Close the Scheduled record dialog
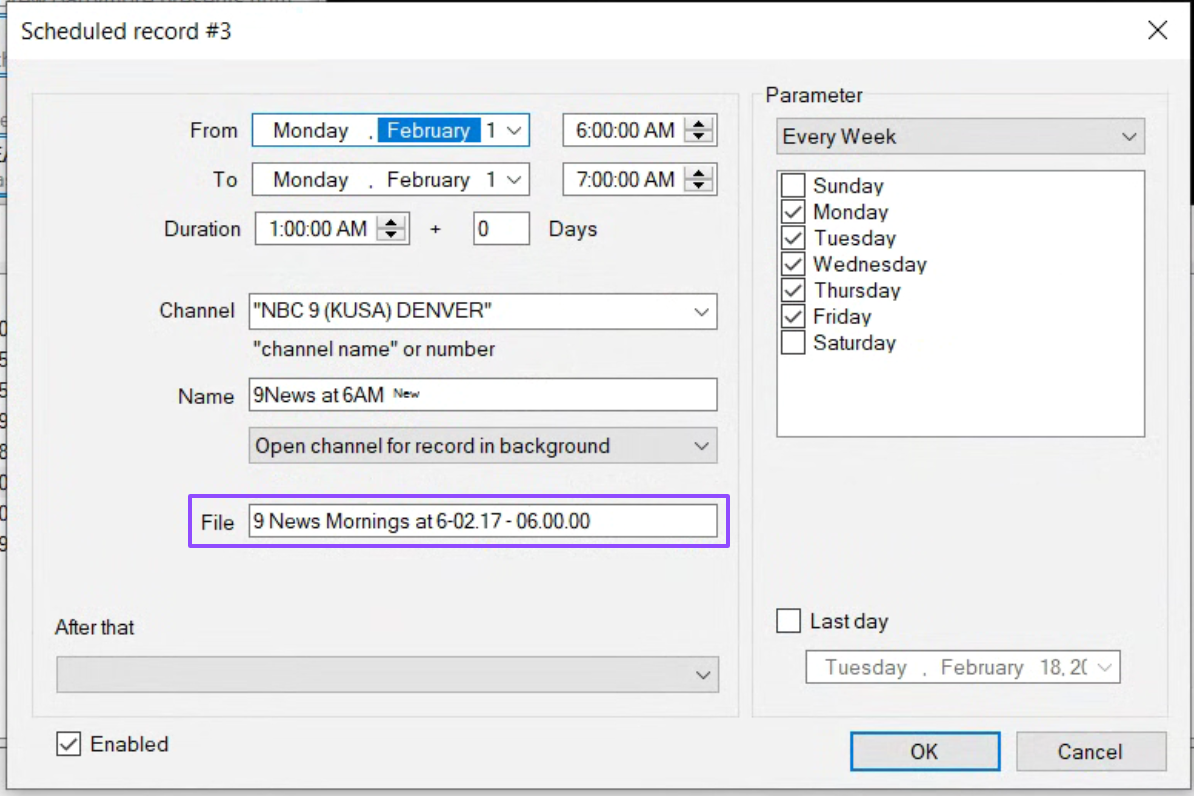This screenshot has width=1194, height=796. pos(1157,30)
